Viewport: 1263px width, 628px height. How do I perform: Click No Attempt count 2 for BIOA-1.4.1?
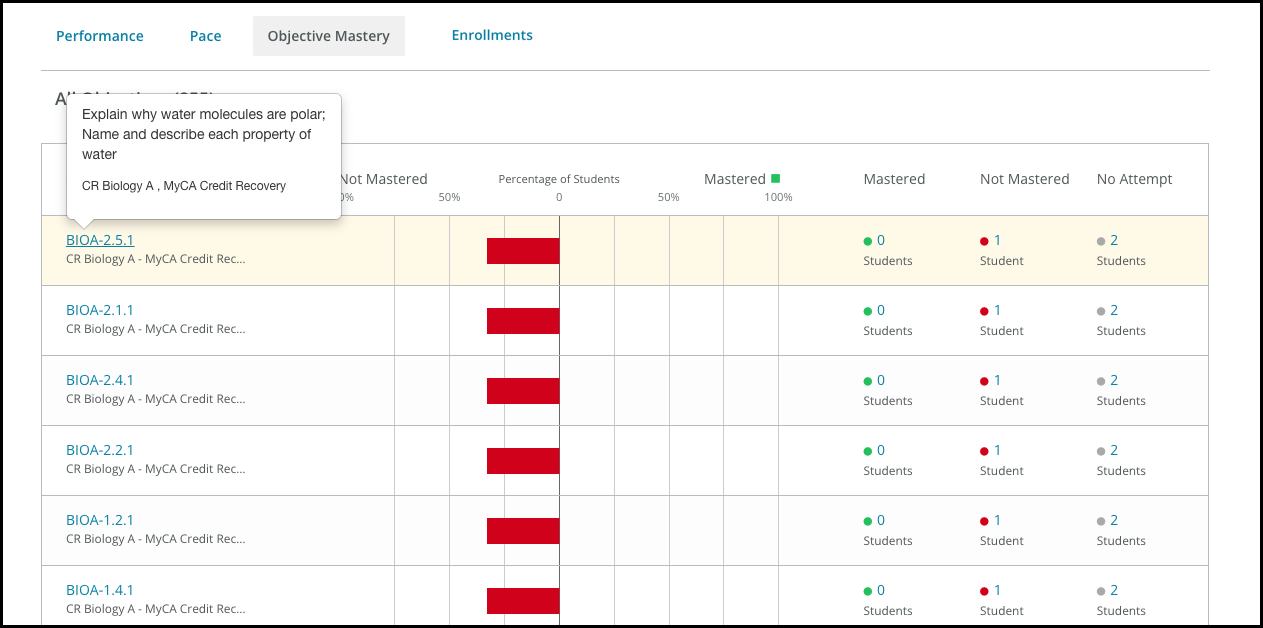[x=1114, y=590]
